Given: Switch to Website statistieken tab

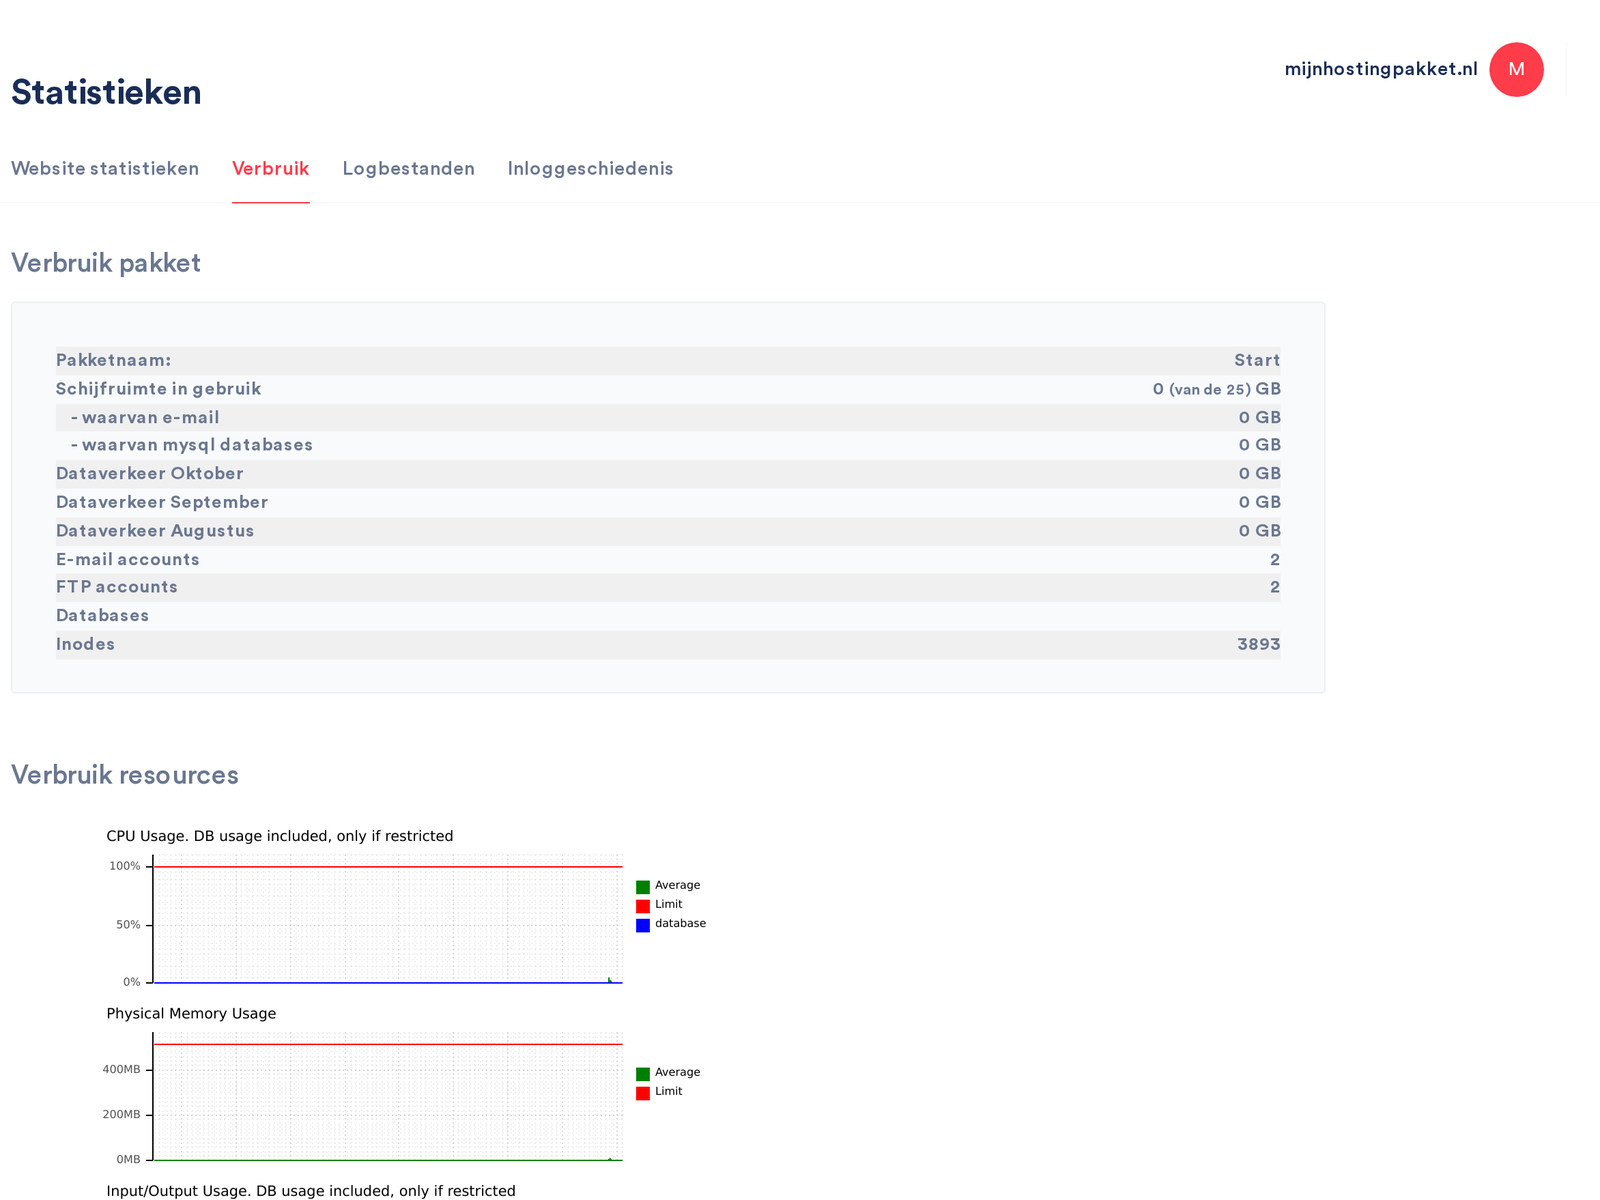Looking at the screenshot, I should (105, 168).
